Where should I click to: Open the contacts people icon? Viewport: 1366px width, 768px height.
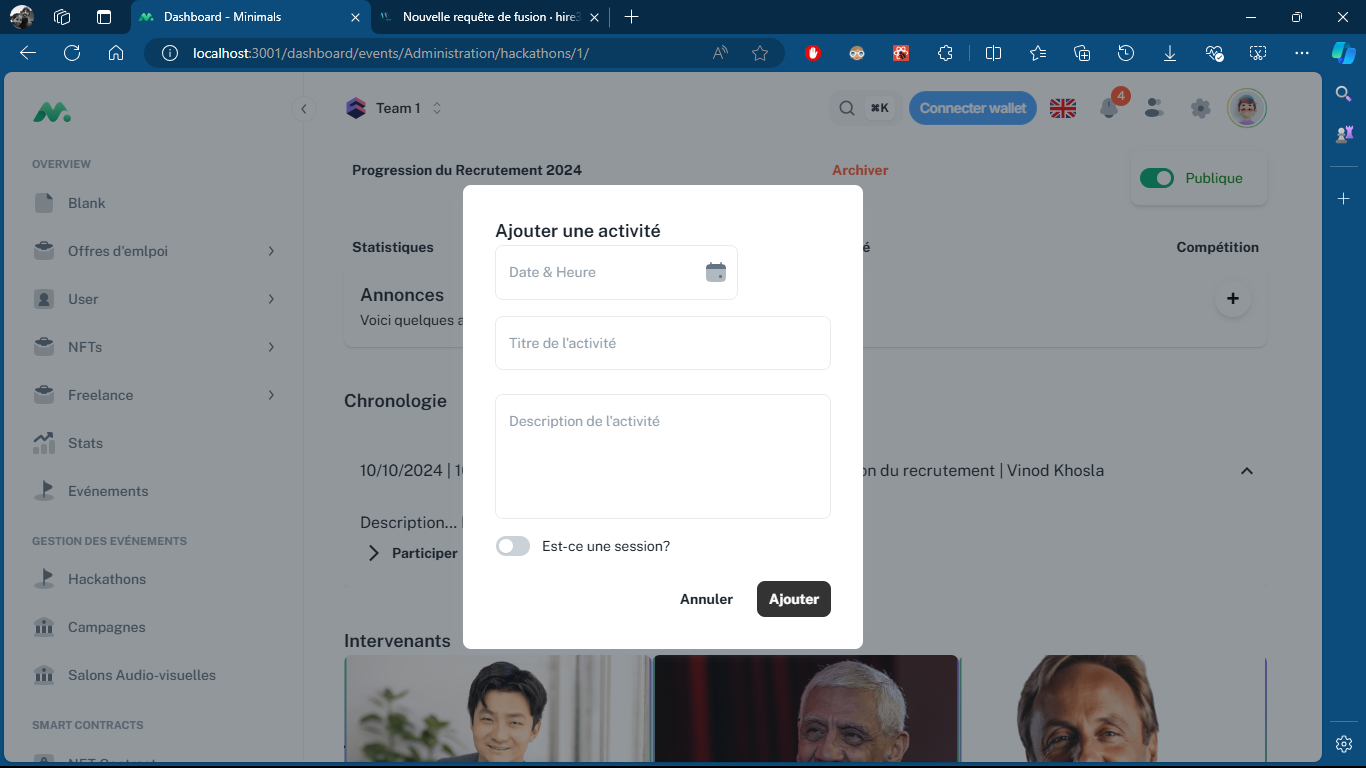(1155, 108)
